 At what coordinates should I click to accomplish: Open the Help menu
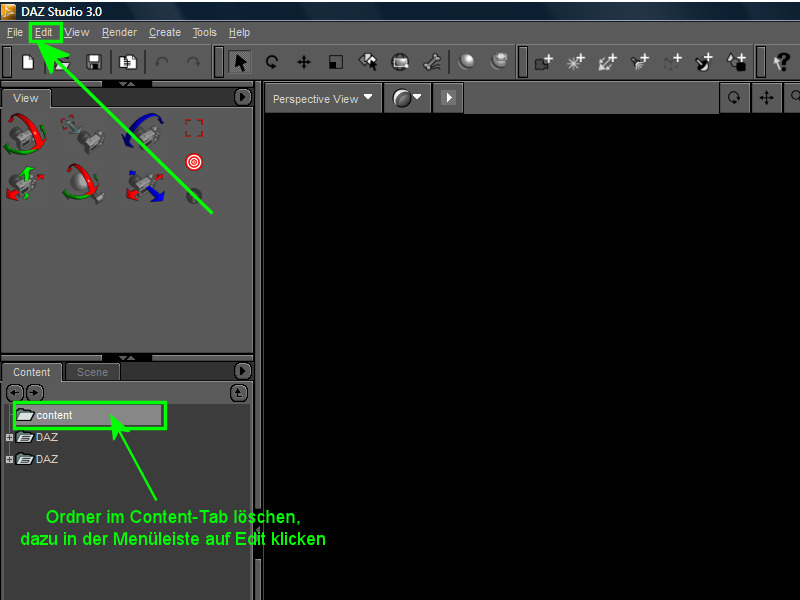(239, 33)
